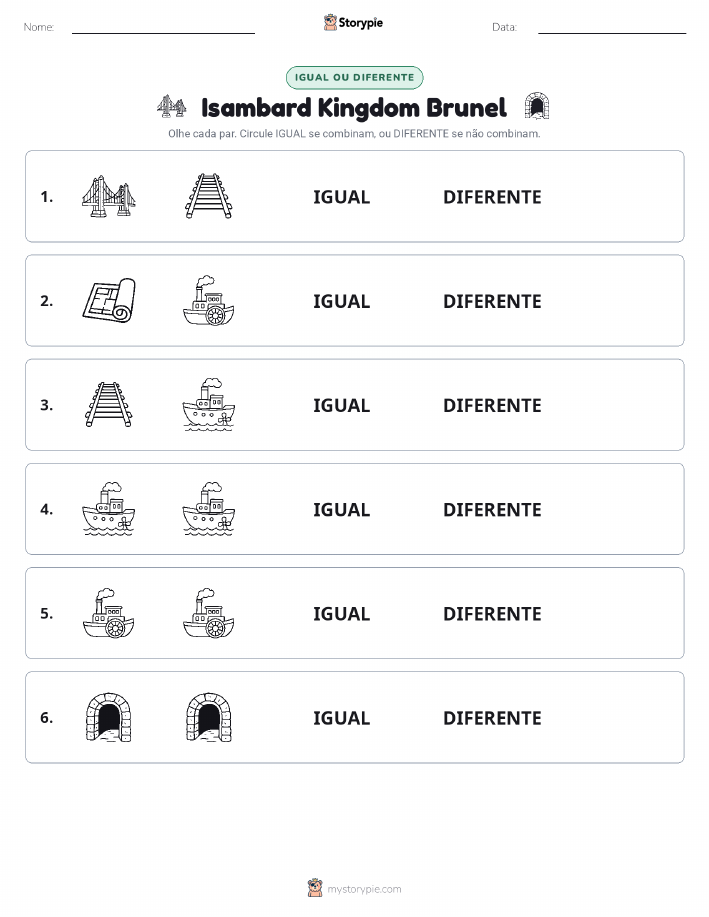Click the IGUAL OU DIFERENTE badge
Image resolution: width=709 pixels, height=917 pixels.
(x=354, y=77)
